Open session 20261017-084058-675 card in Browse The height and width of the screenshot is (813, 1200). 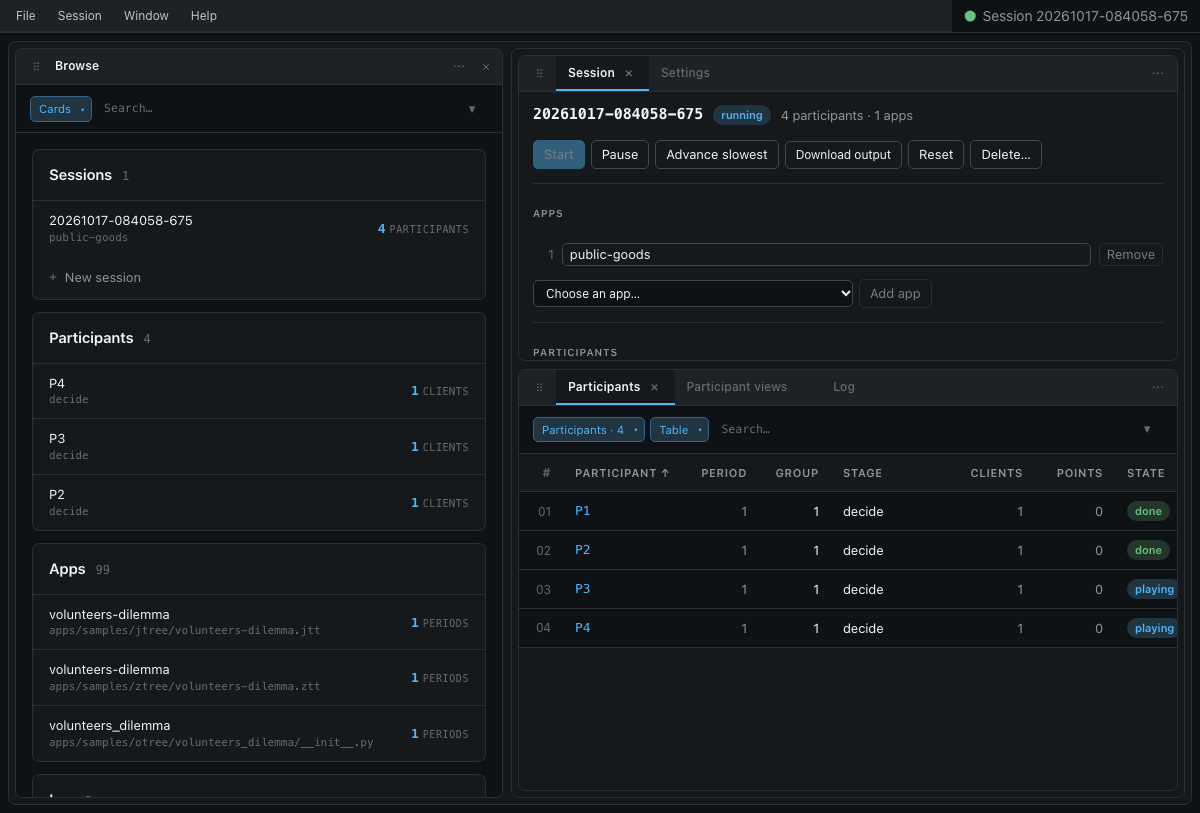[x=259, y=228]
